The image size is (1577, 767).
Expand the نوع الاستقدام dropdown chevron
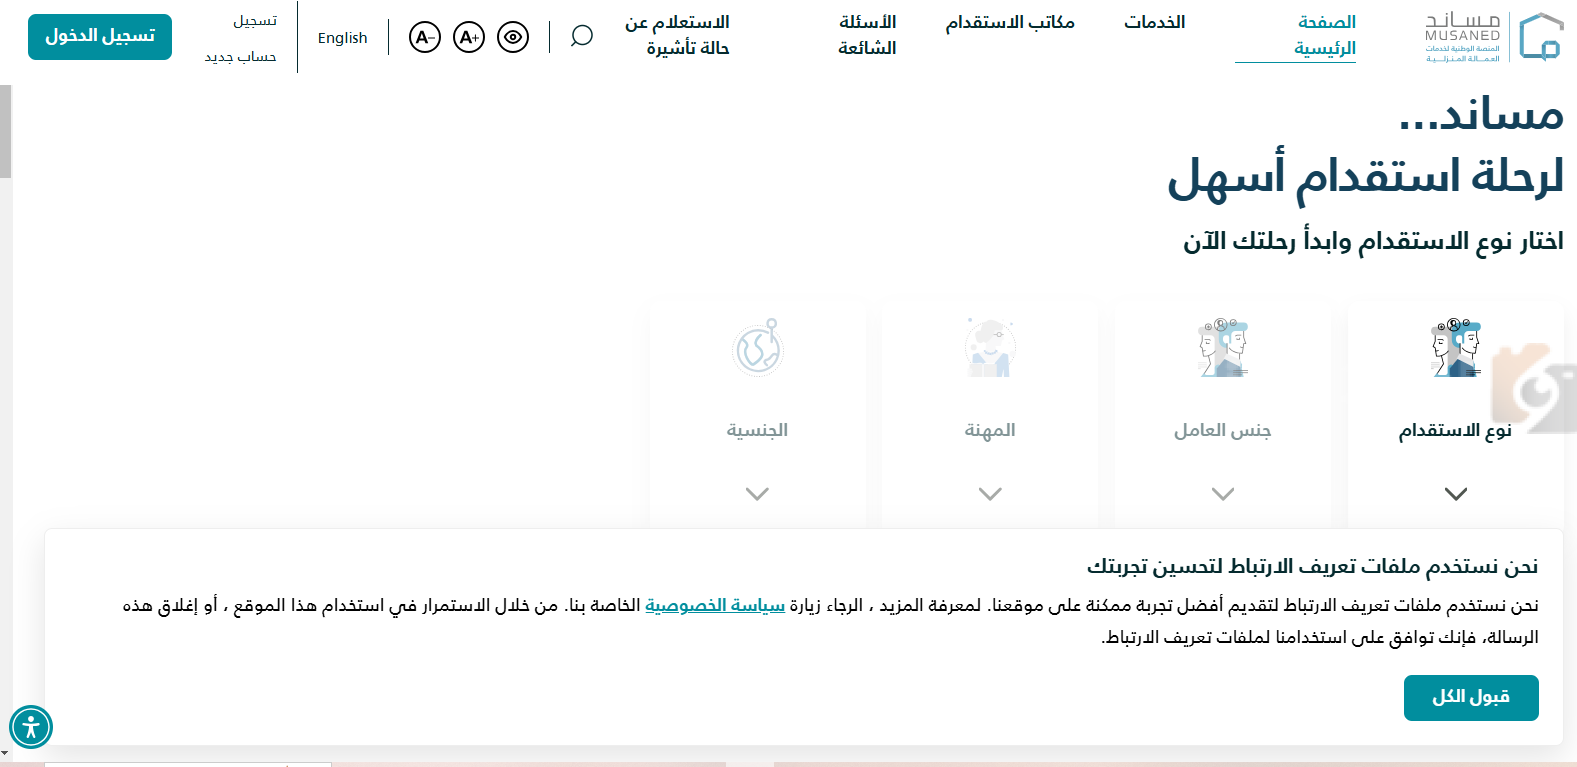click(1456, 494)
